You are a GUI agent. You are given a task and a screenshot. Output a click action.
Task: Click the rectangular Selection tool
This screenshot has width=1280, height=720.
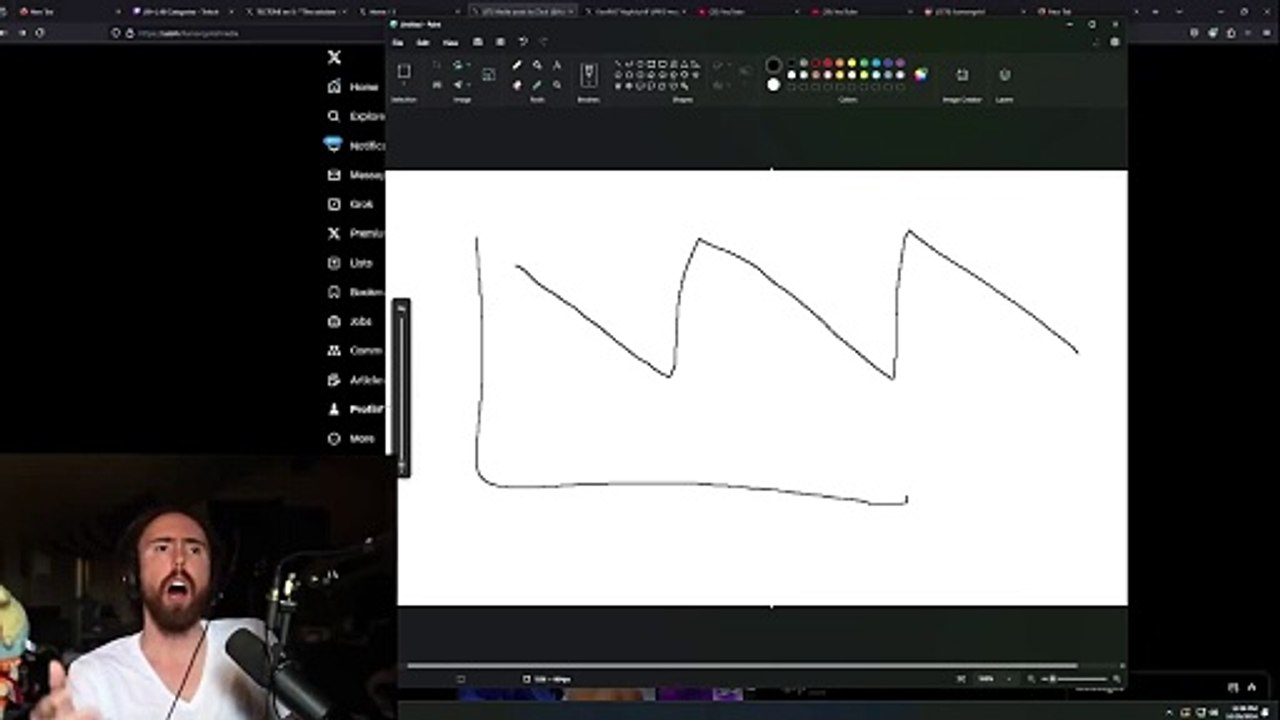[404, 71]
